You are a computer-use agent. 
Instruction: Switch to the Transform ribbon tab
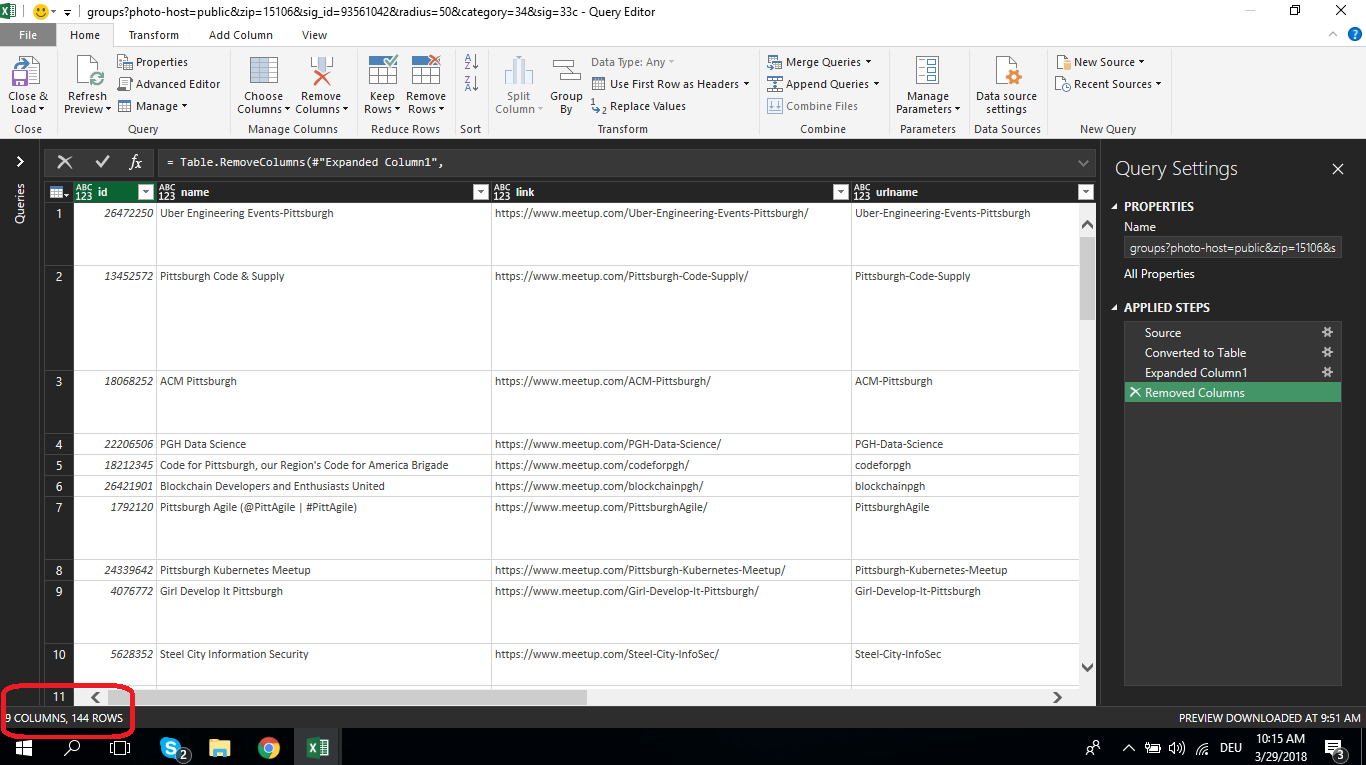click(x=153, y=34)
